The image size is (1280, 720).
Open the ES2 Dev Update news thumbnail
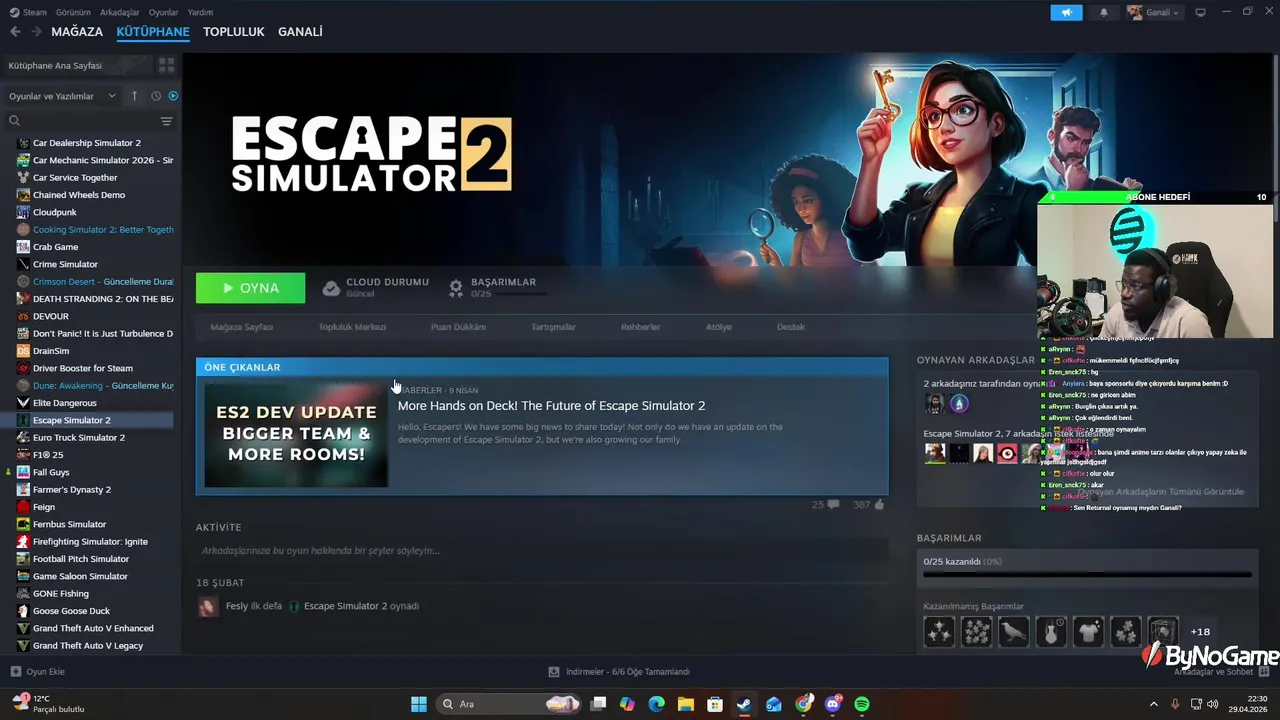pyautogui.click(x=296, y=435)
